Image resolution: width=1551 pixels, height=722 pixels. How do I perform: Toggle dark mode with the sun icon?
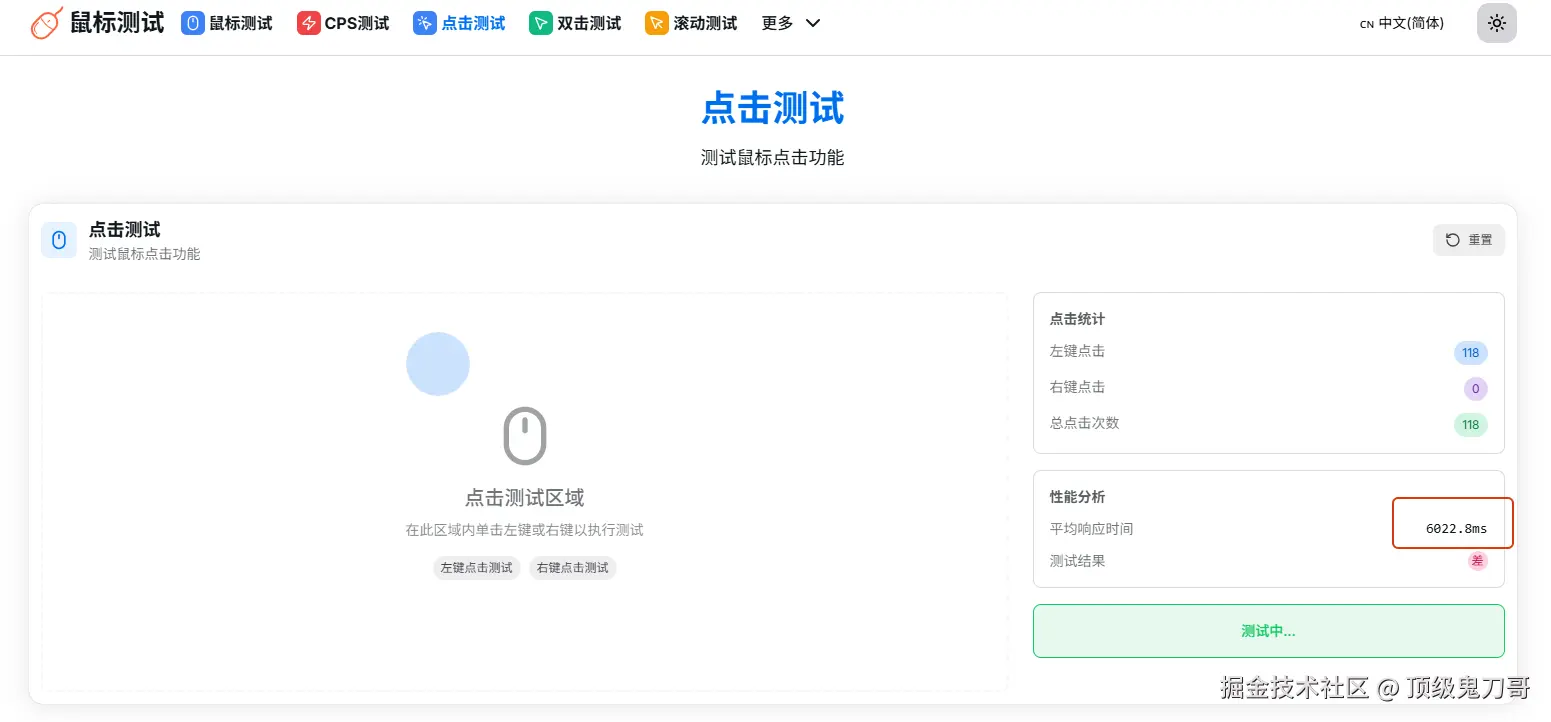1496,22
